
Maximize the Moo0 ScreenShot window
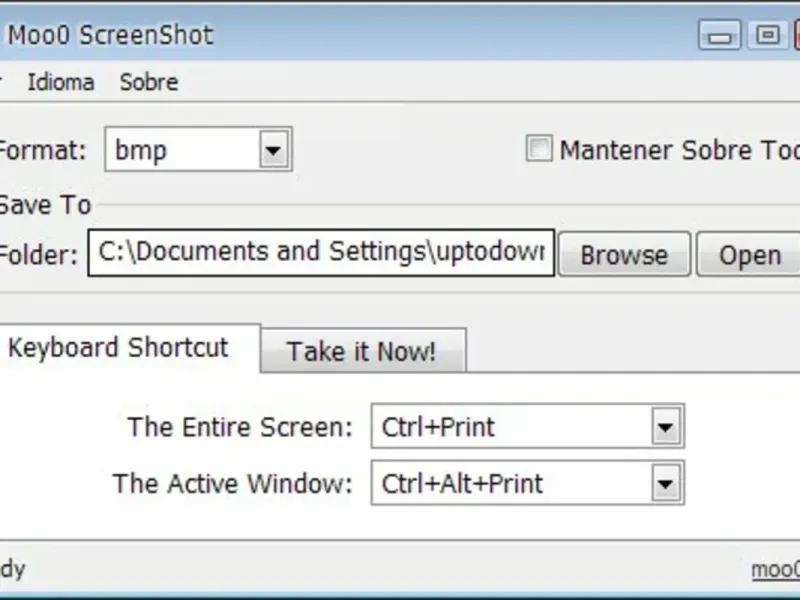[x=768, y=36]
